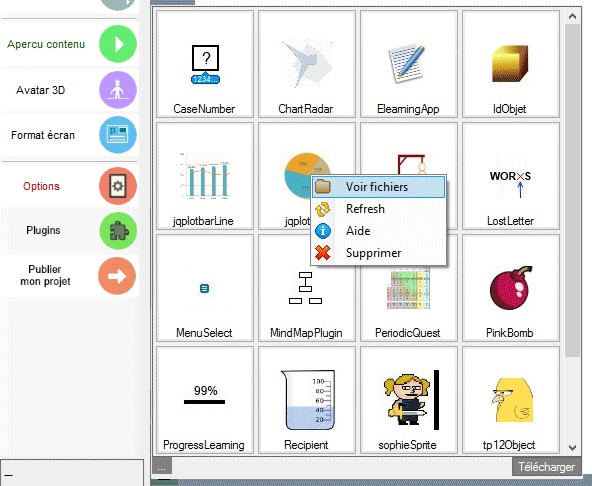Select the Recipient beaker plugin
This screenshot has height=486, width=592.
pyautogui.click(x=307, y=400)
